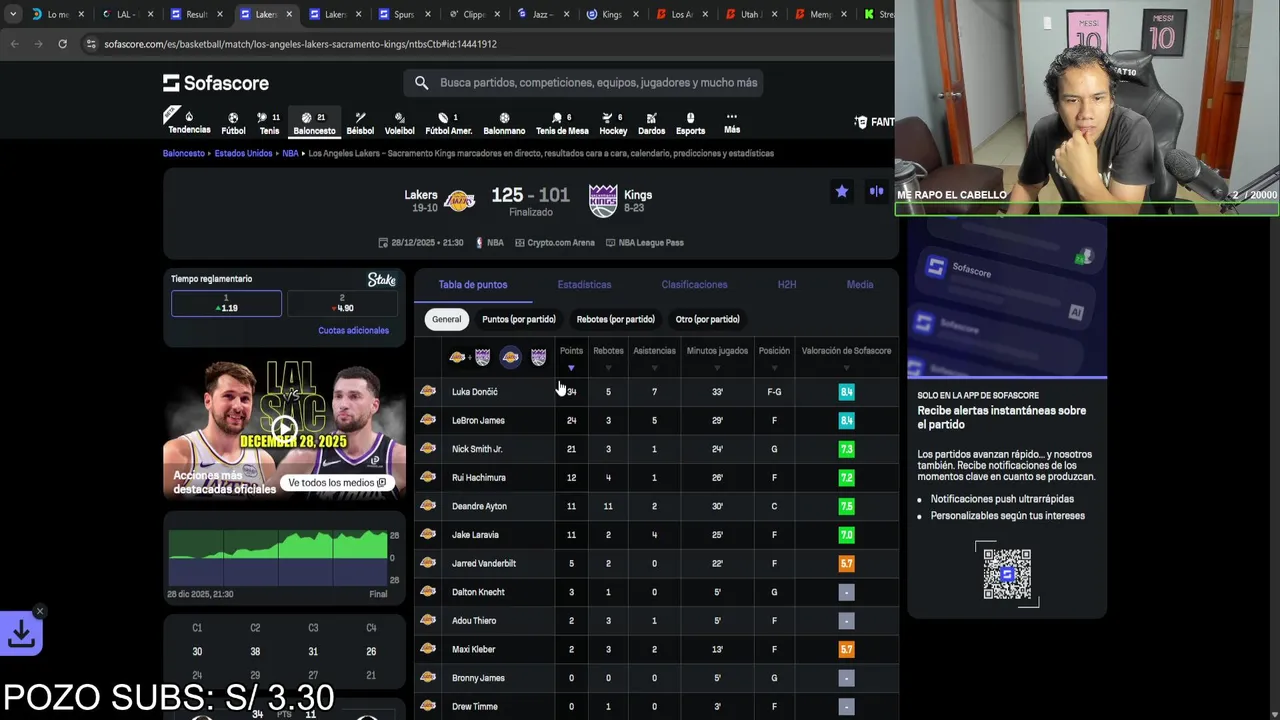Filter table to Kings players only
The image size is (1280, 720).
[x=538, y=357]
